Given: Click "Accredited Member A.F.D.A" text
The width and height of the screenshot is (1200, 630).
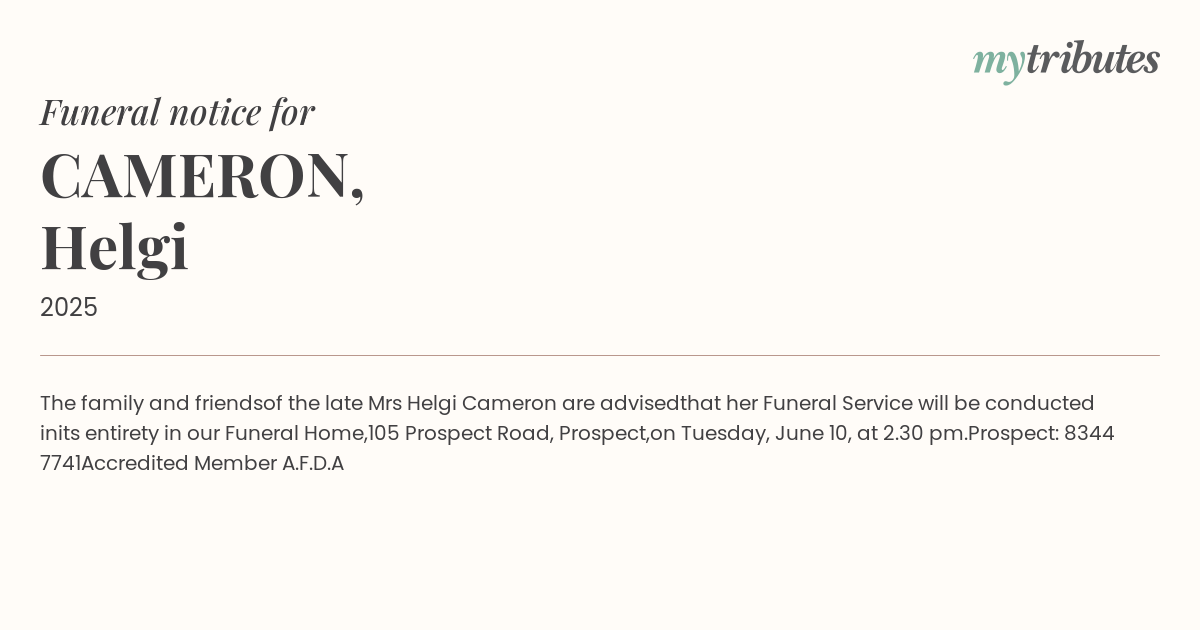Looking at the screenshot, I should [x=213, y=463].
